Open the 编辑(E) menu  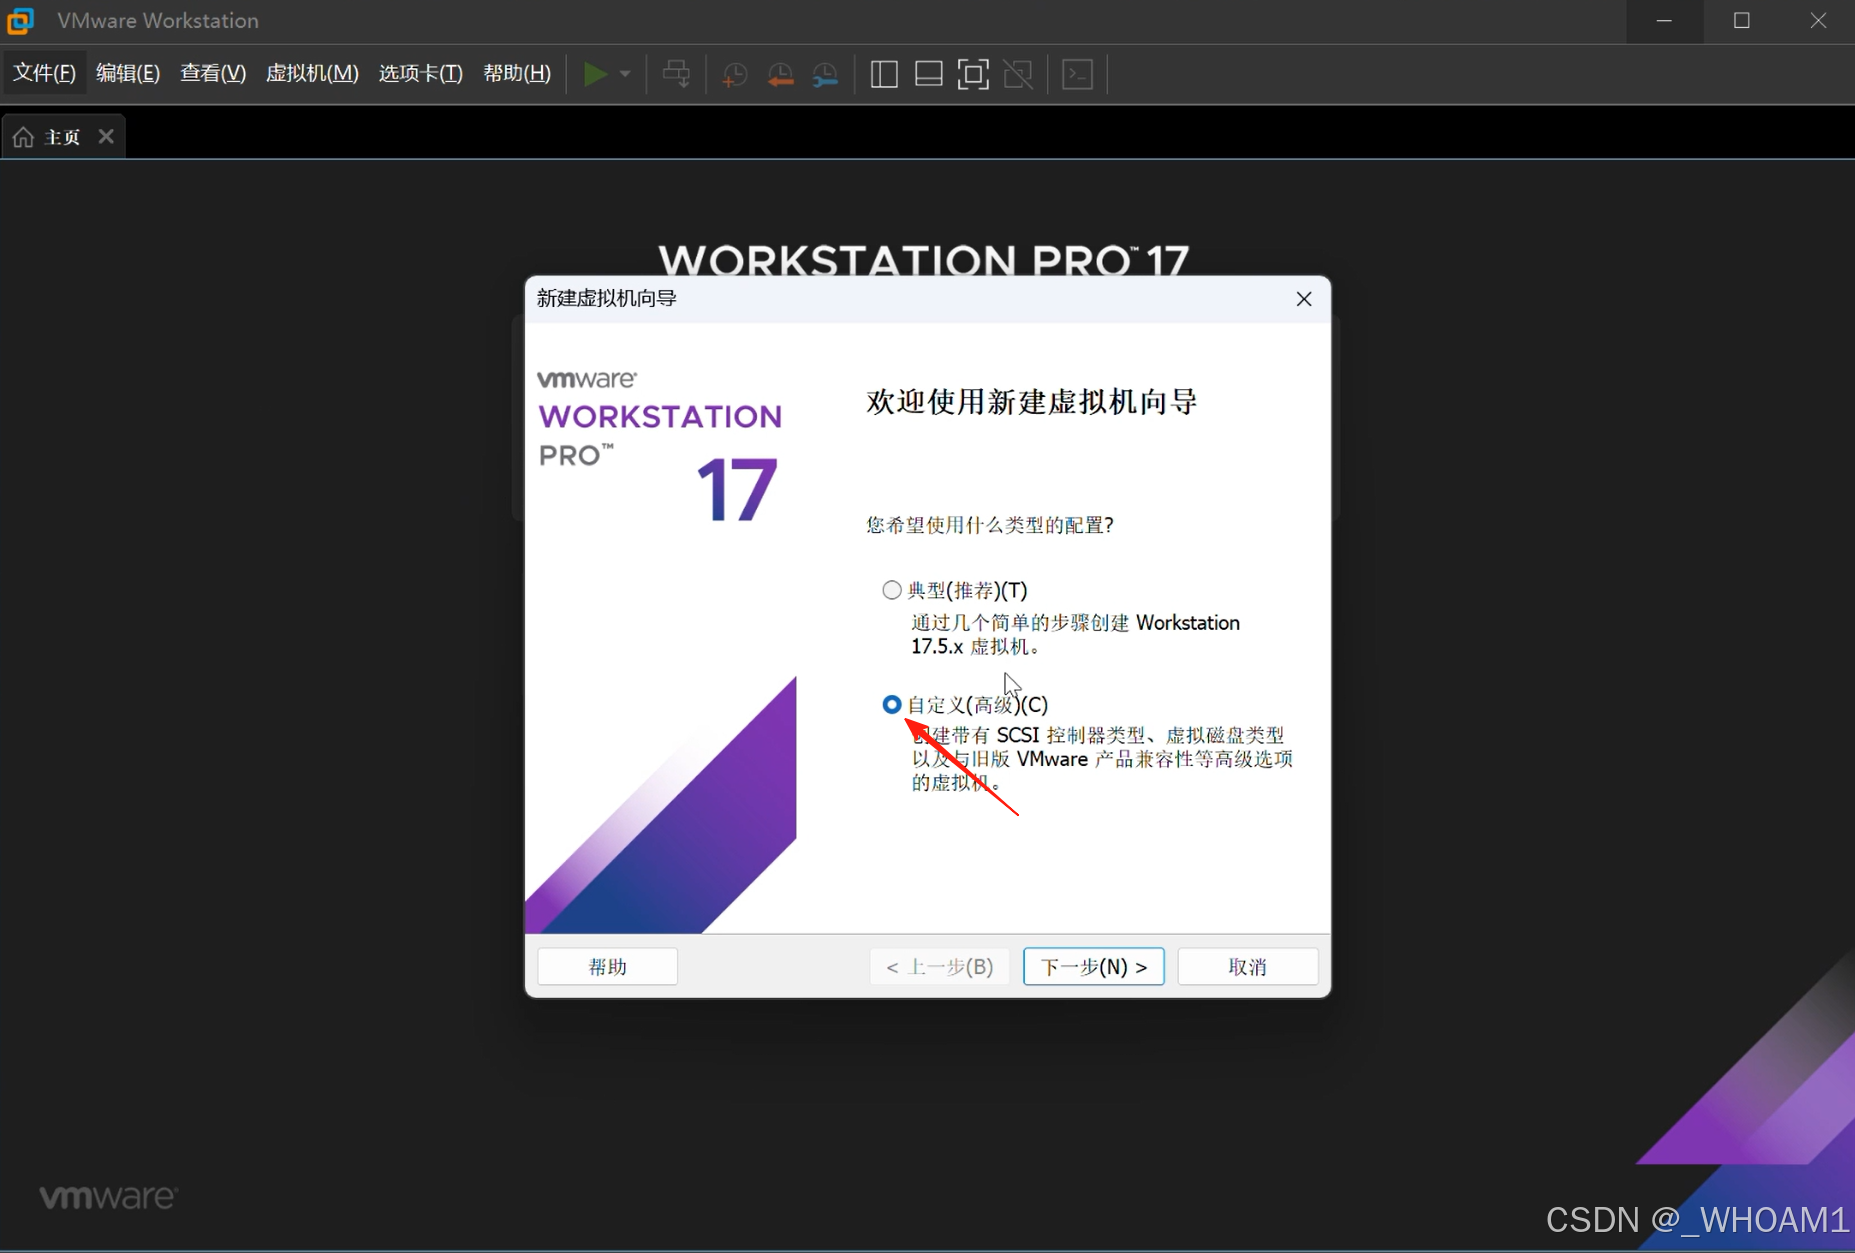(x=128, y=73)
